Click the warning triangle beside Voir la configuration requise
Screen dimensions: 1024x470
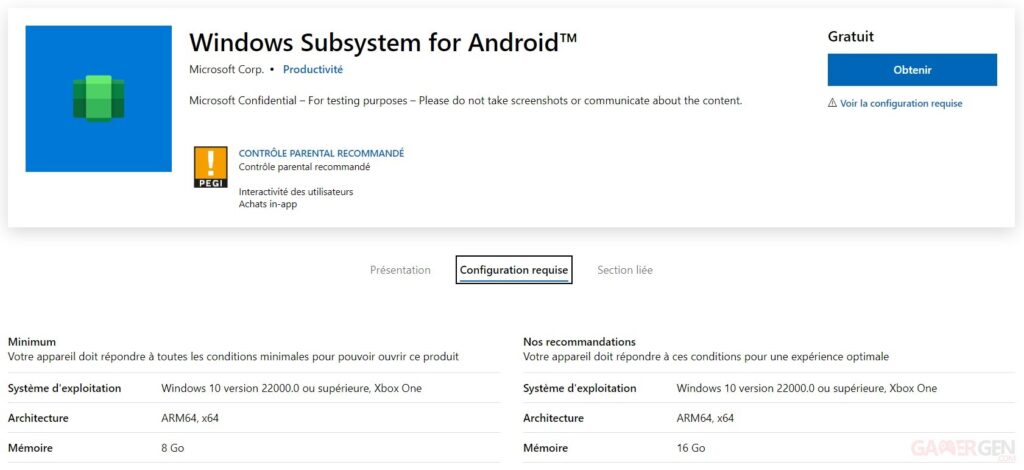[x=832, y=103]
